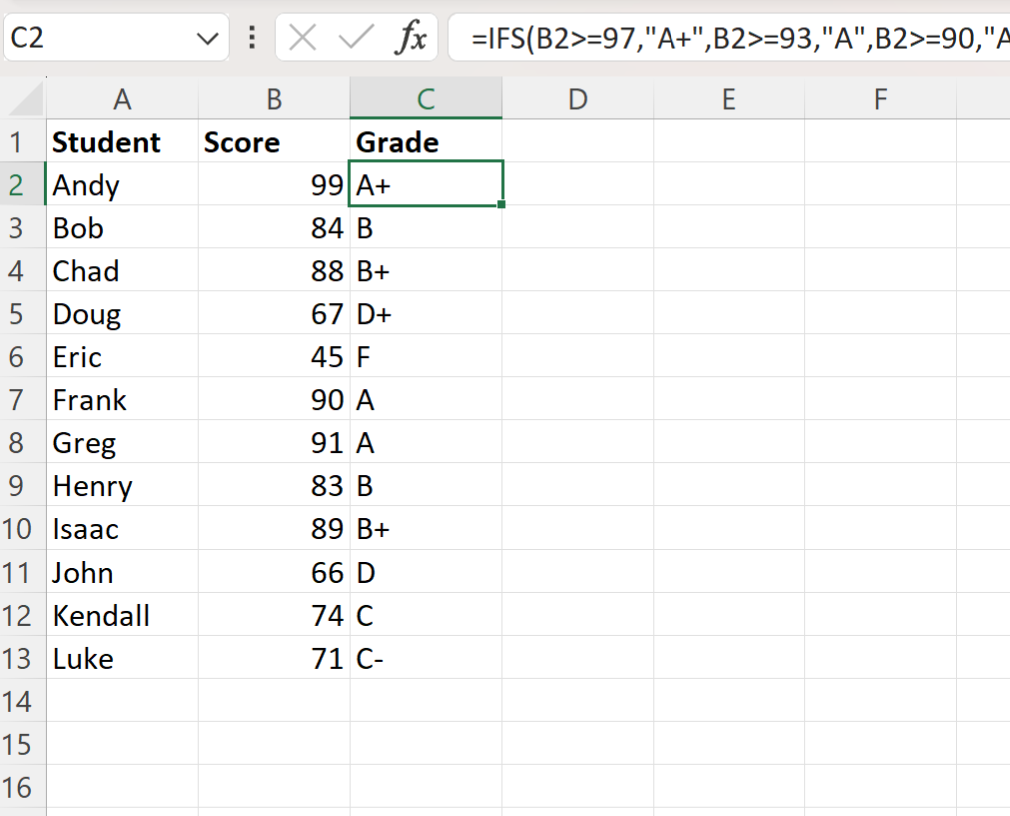Image resolution: width=1010 pixels, height=816 pixels.
Task: Open the Name Box dropdown arrow
Action: click(x=207, y=37)
